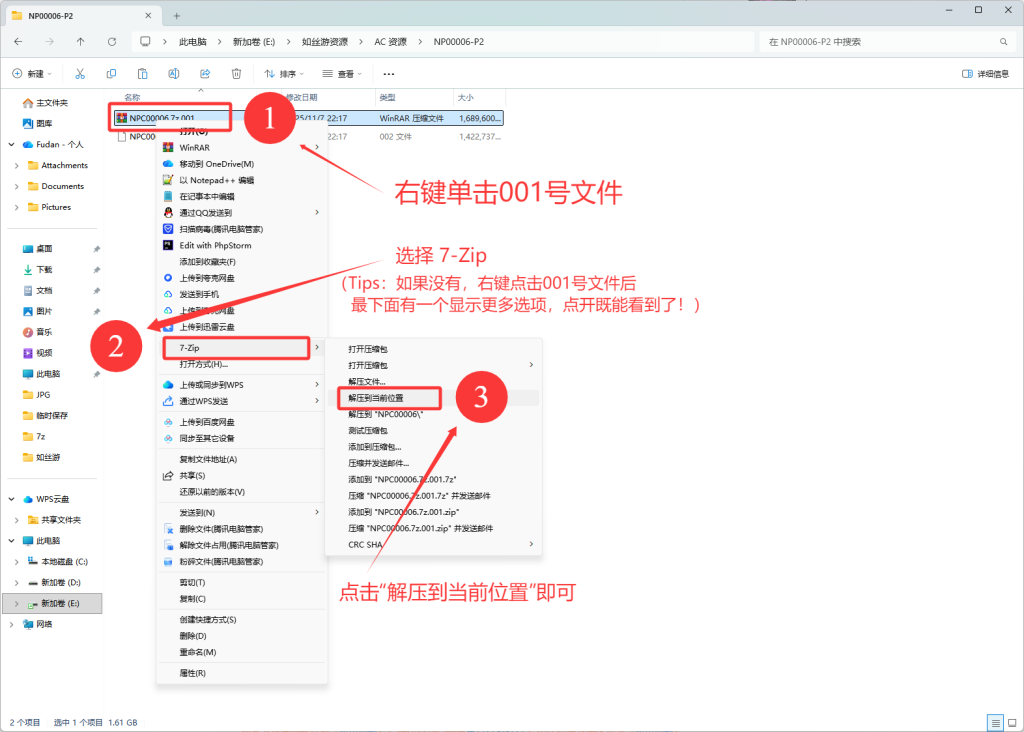Click the Up arrow navigation icon
The image size is (1024, 732).
pos(80,42)
